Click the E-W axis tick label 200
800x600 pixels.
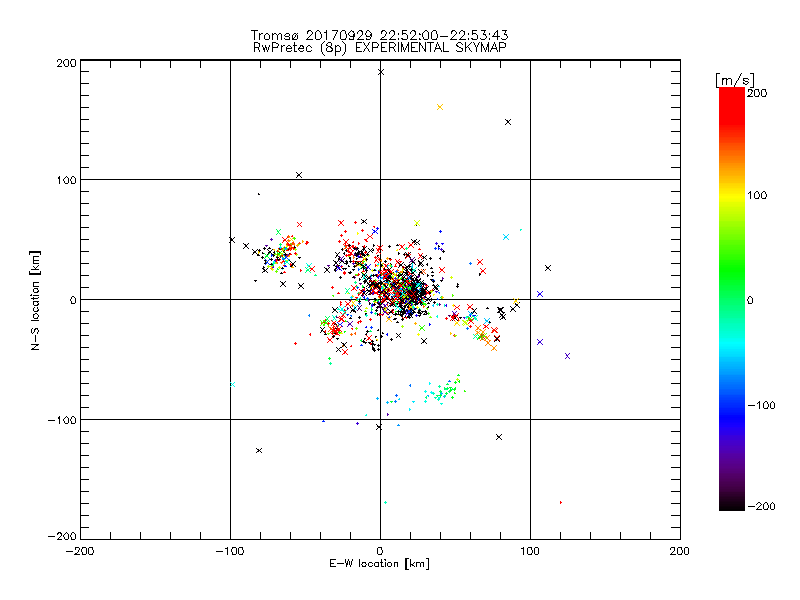click(680, 551)
